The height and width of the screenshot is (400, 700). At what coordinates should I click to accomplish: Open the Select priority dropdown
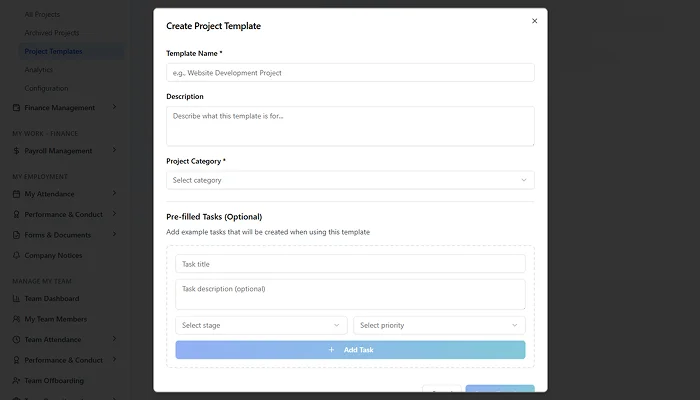[439, 325]
